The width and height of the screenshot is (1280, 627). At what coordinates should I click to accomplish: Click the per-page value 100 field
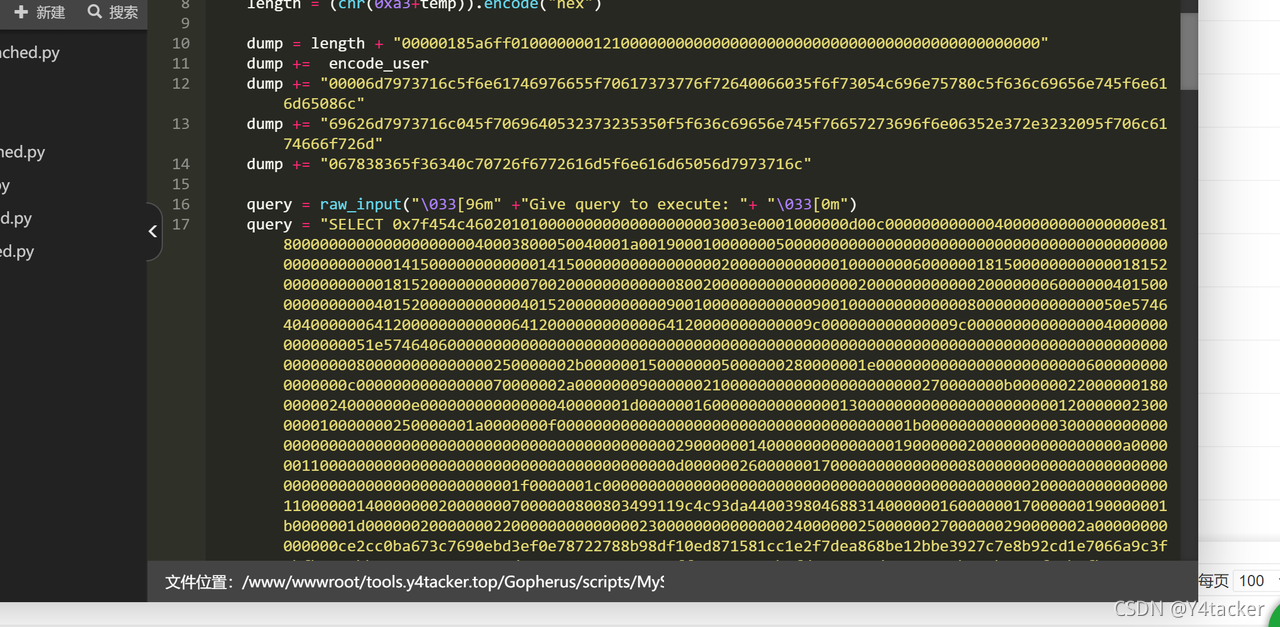(1253, 580)
